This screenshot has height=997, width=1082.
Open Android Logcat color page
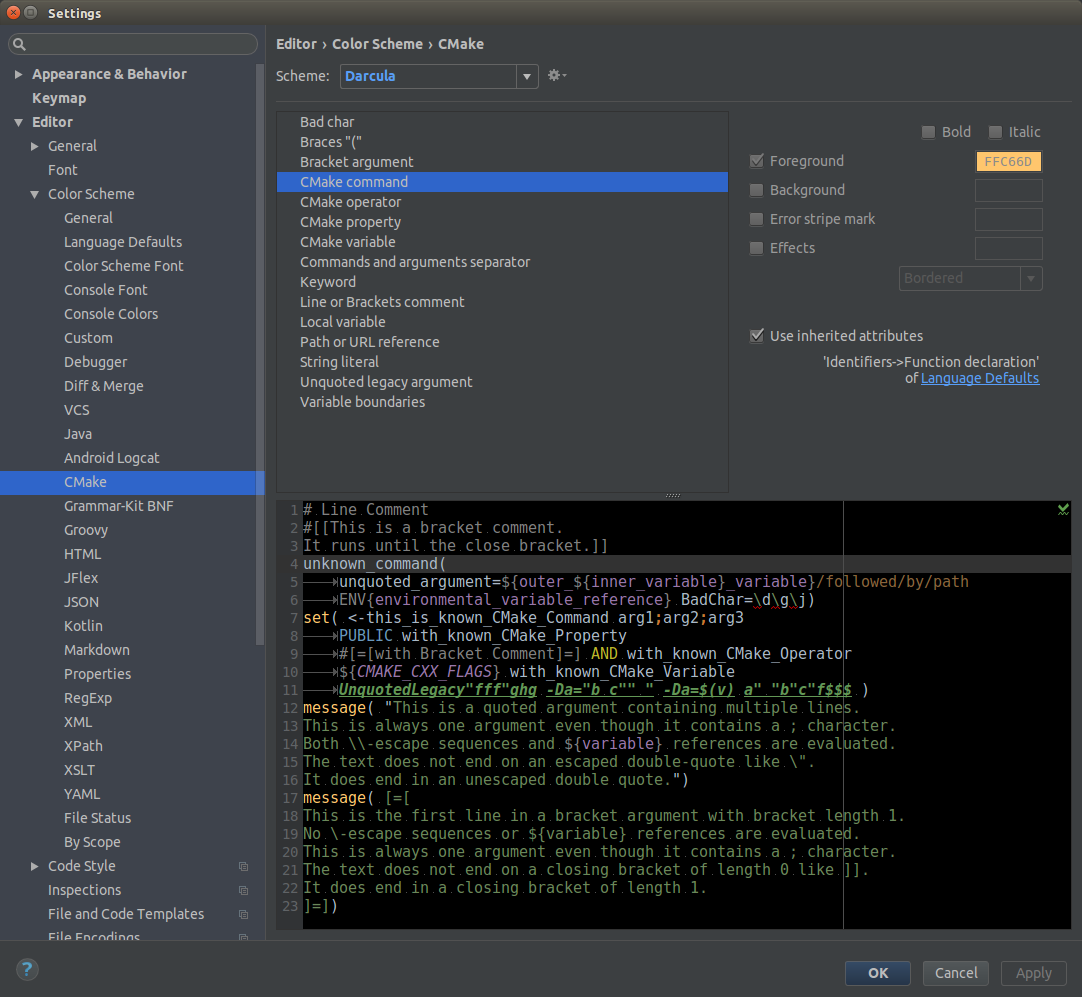pyautogui.click(x=111, y=458)
